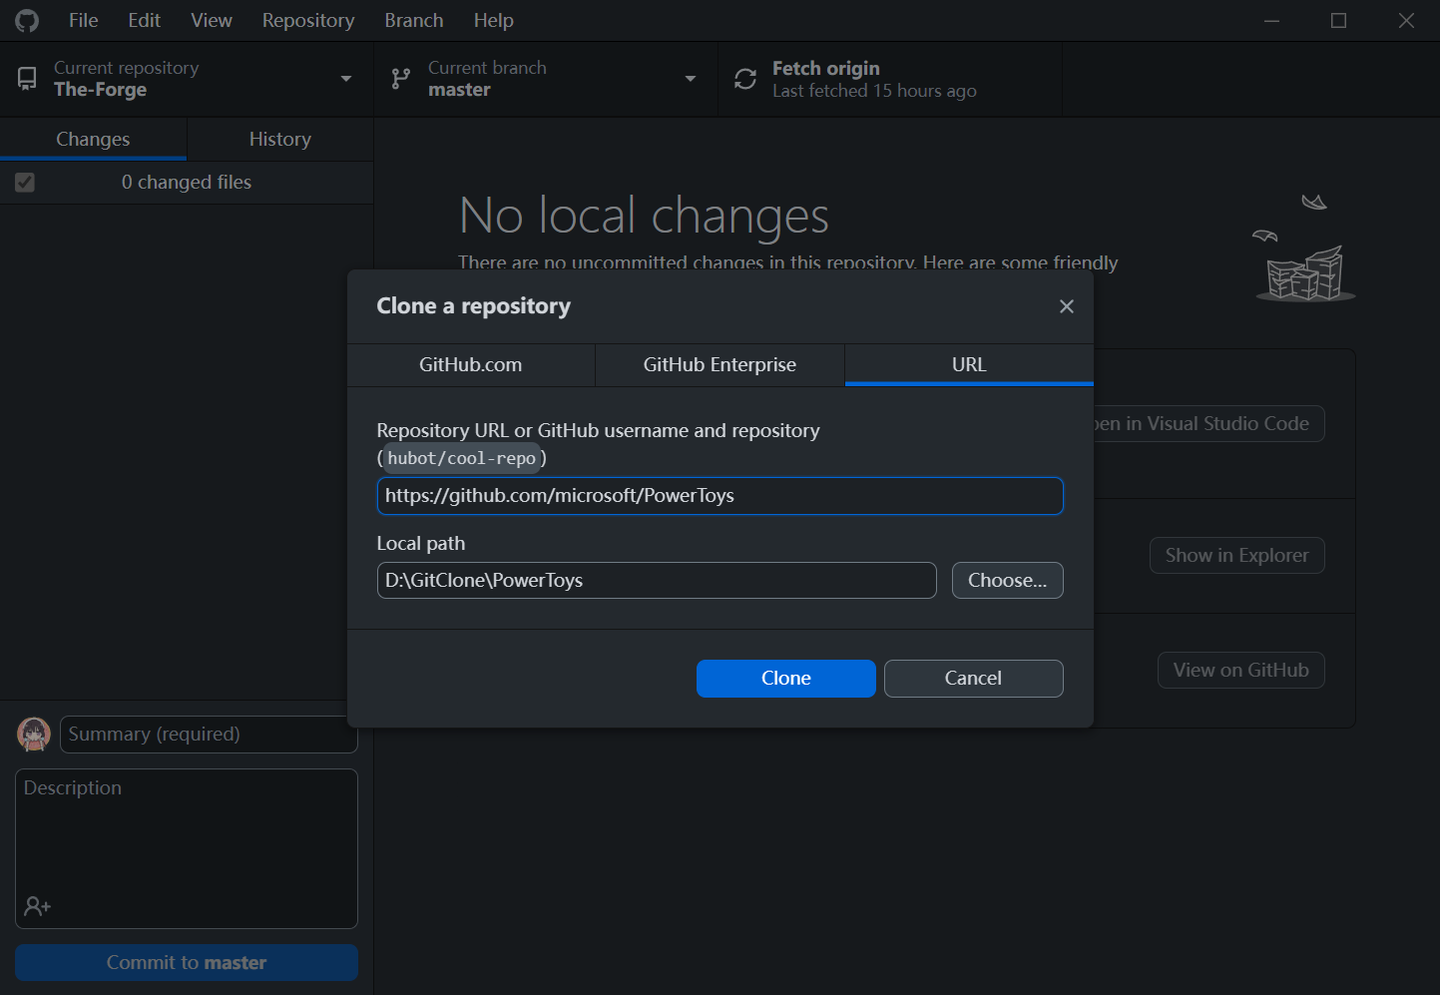Click the Fetch origin button text
Image resolution: width=1440 pixels, height=995 pixels.
(826, 68)
